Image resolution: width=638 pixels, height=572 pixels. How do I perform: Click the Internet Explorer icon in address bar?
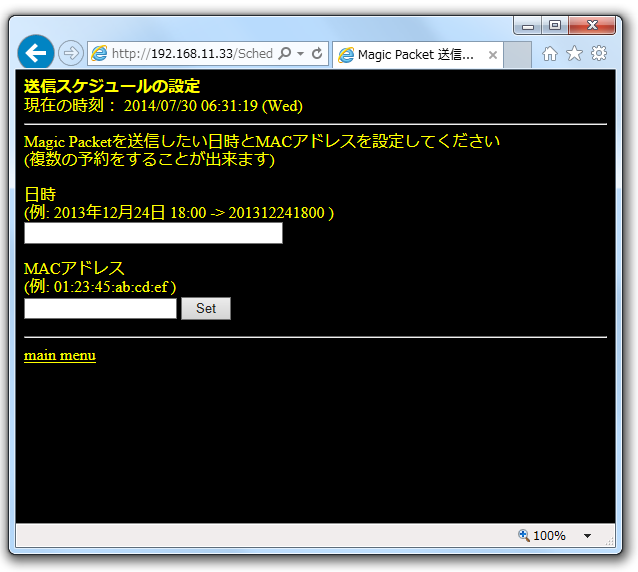tap(99, 53)
